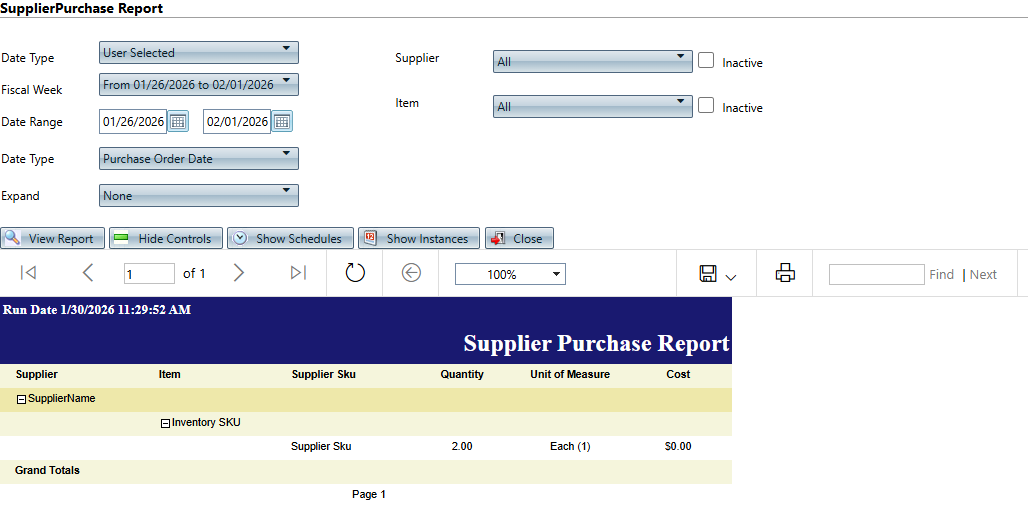Open the Fiscal Week dropdown
This screenshot has height=509, width=1028.
tap(198, 84)
